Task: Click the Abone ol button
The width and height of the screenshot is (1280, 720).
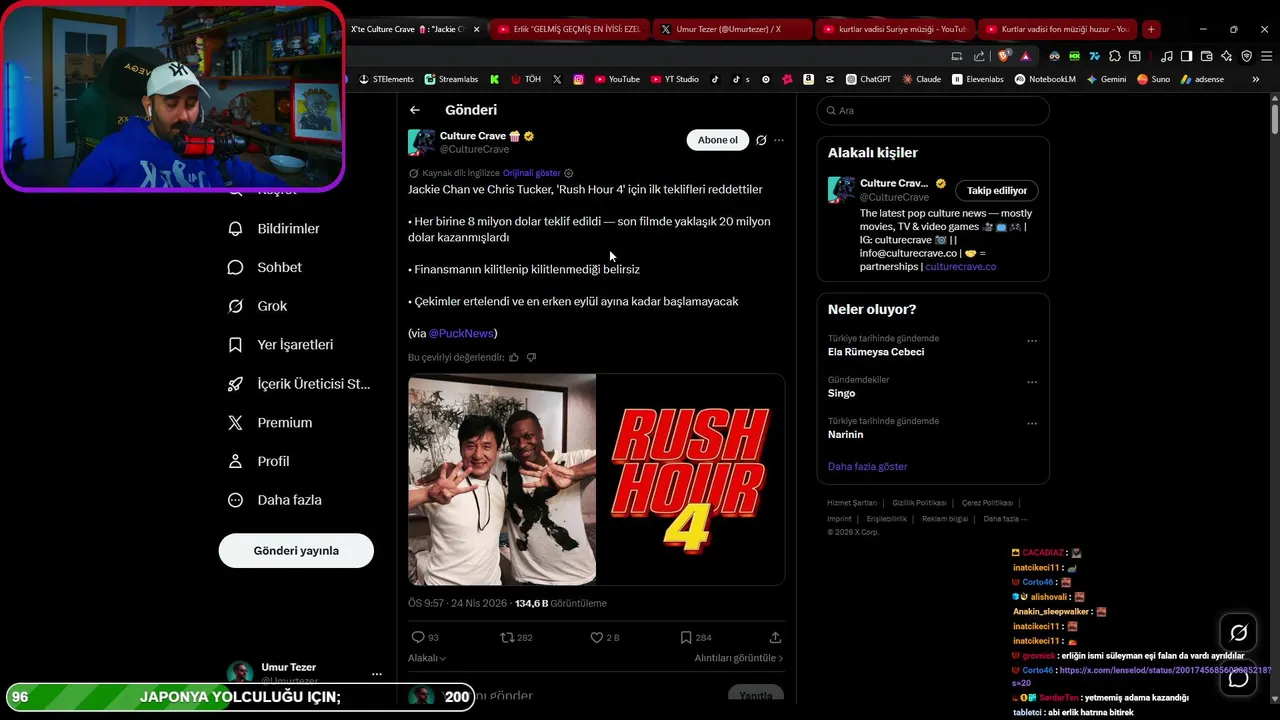Action: point(718,140)
